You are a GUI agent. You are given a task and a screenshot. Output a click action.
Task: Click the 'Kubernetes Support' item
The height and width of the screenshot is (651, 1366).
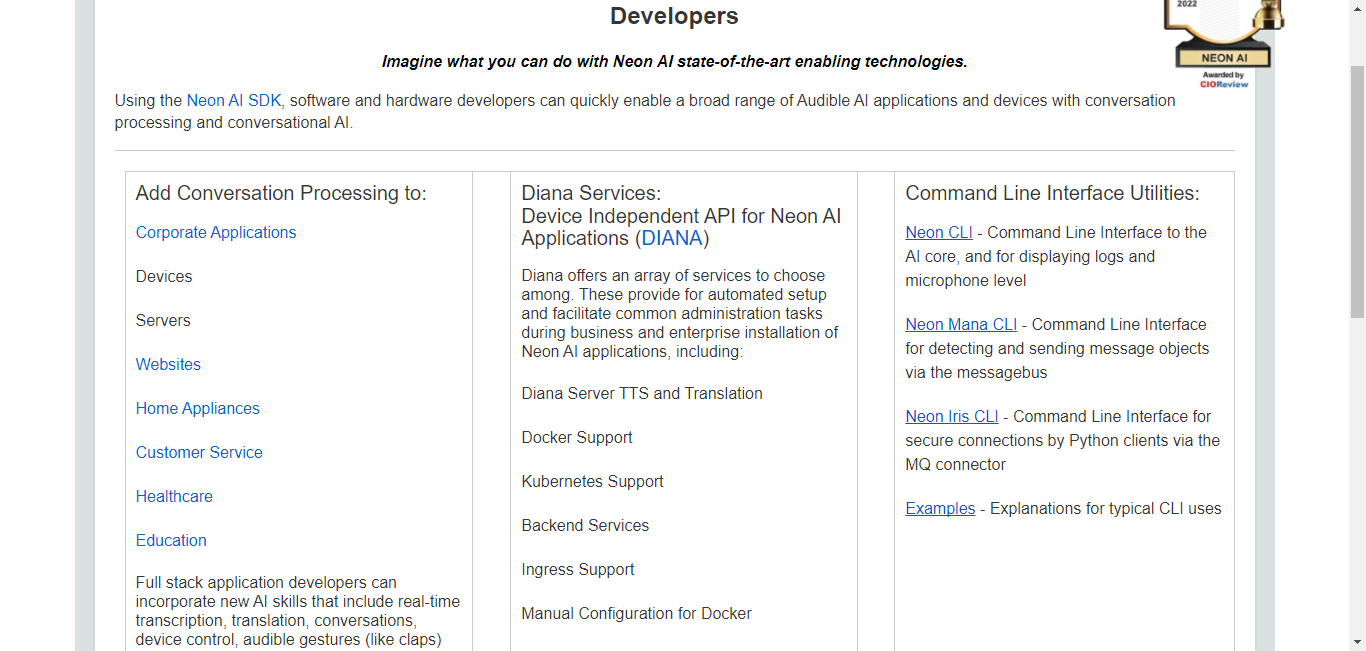pos(593,481)
